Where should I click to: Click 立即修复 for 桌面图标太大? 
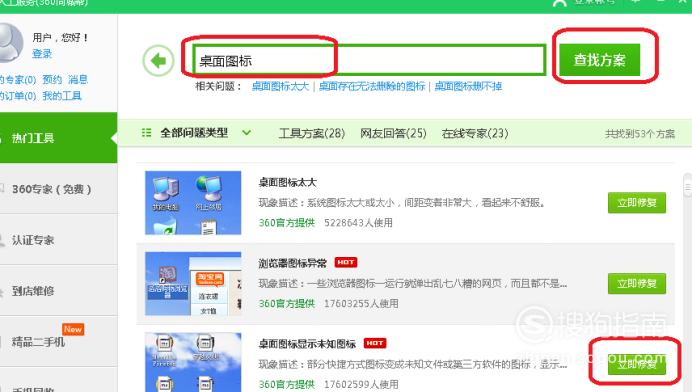pyautogui.click(x=637, y=203)
